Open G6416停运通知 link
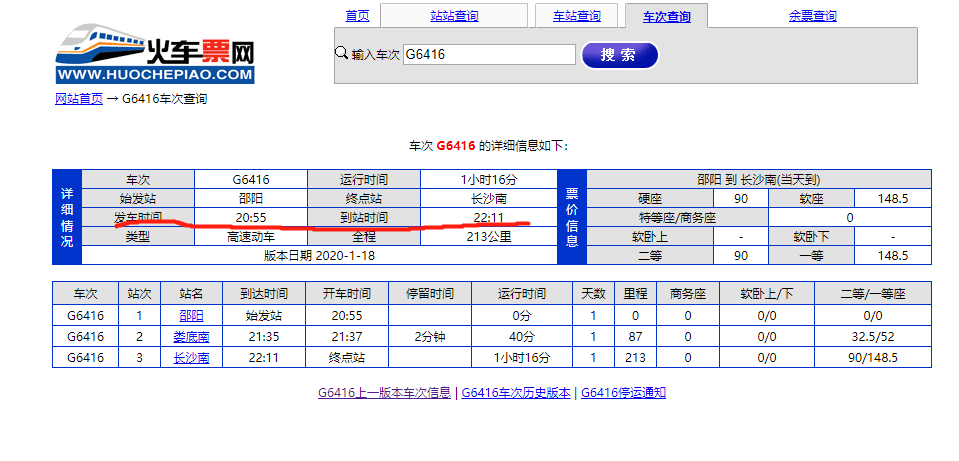 click(623, 393)
